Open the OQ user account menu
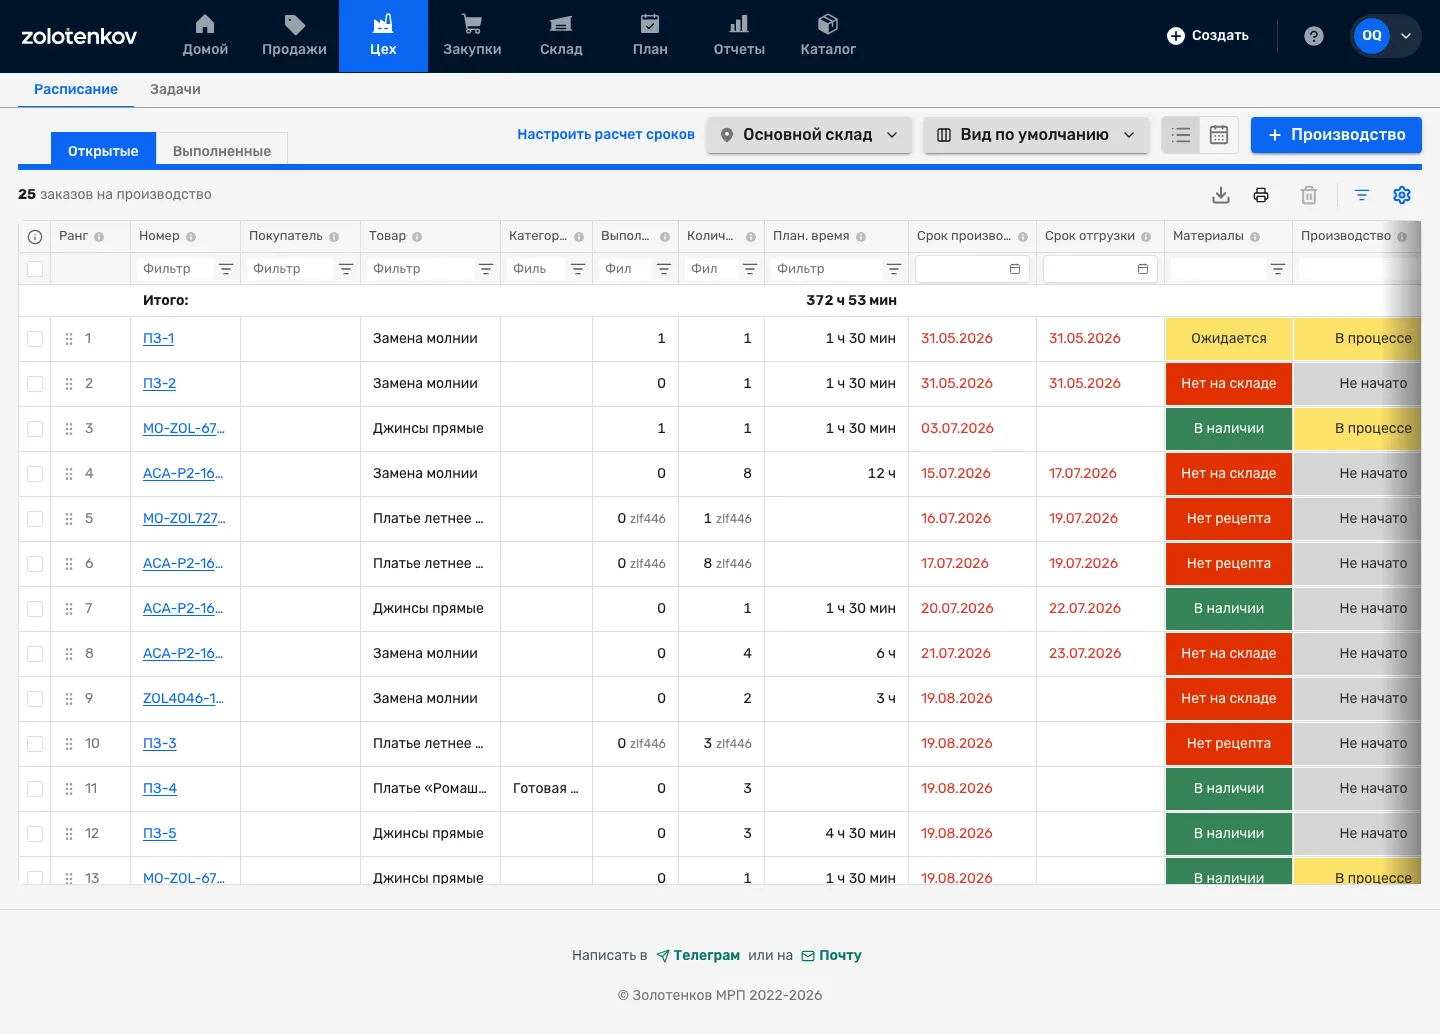 1386,36
